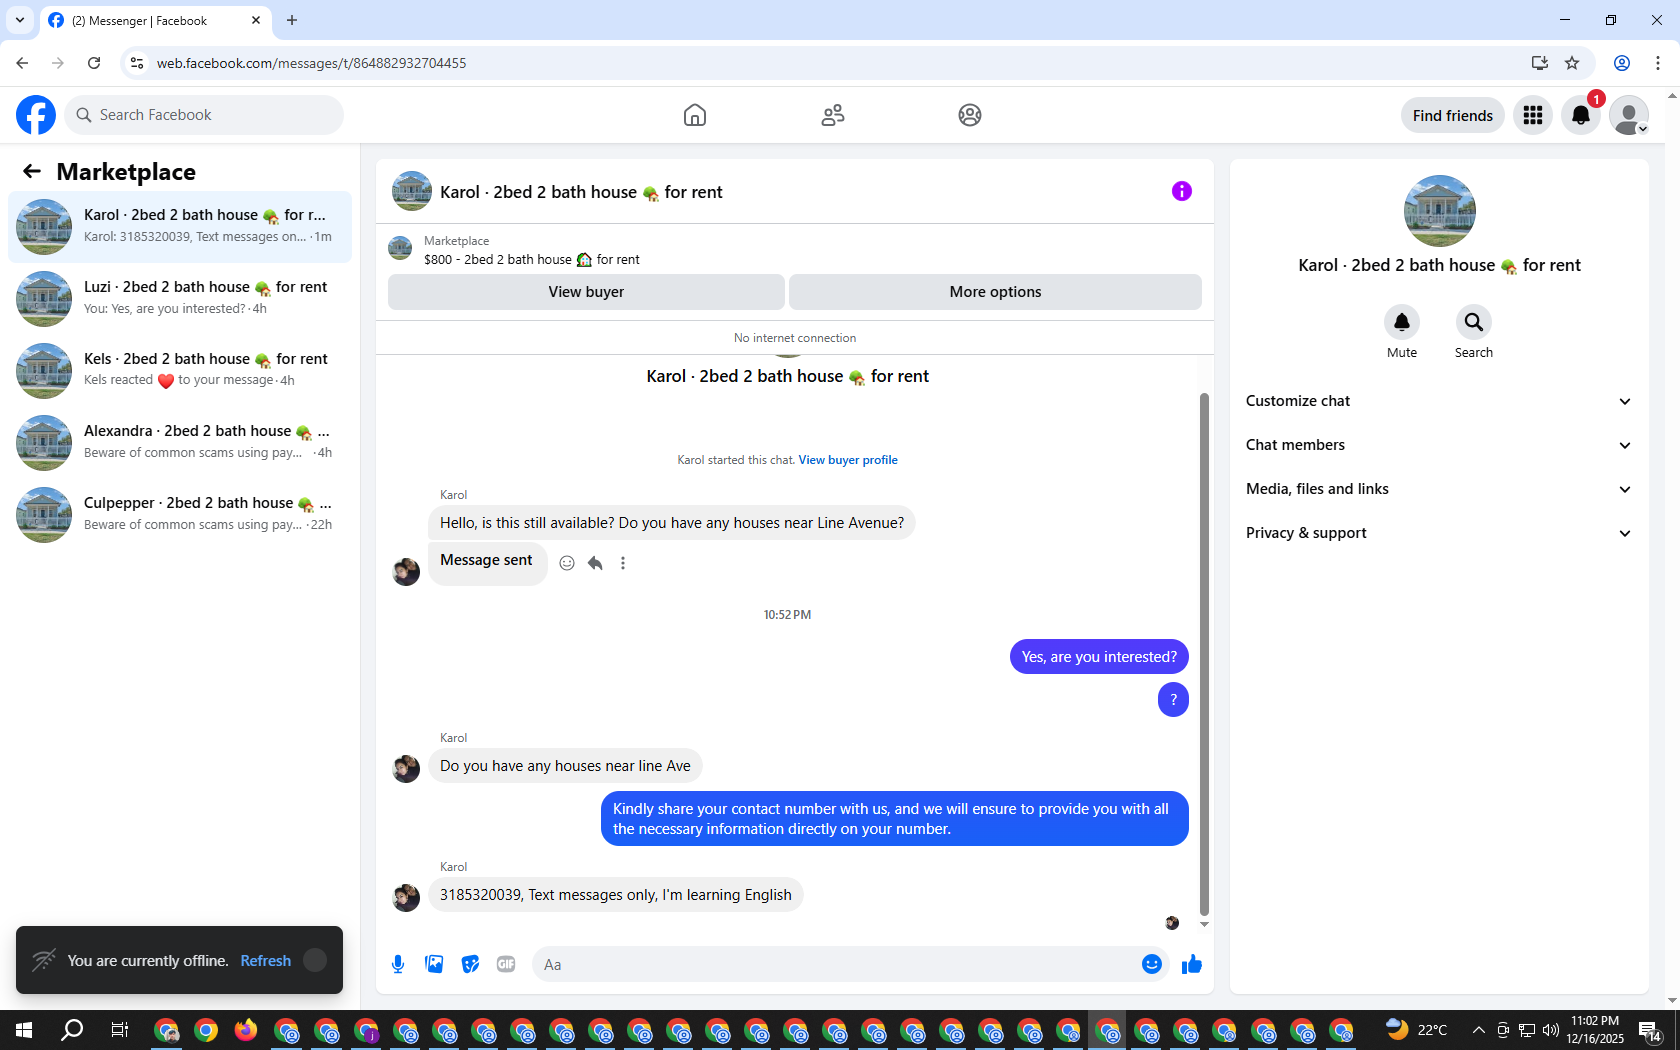
Task: Open the Marketplace listing thumbnail in chat header
Action: pos(400,249)
